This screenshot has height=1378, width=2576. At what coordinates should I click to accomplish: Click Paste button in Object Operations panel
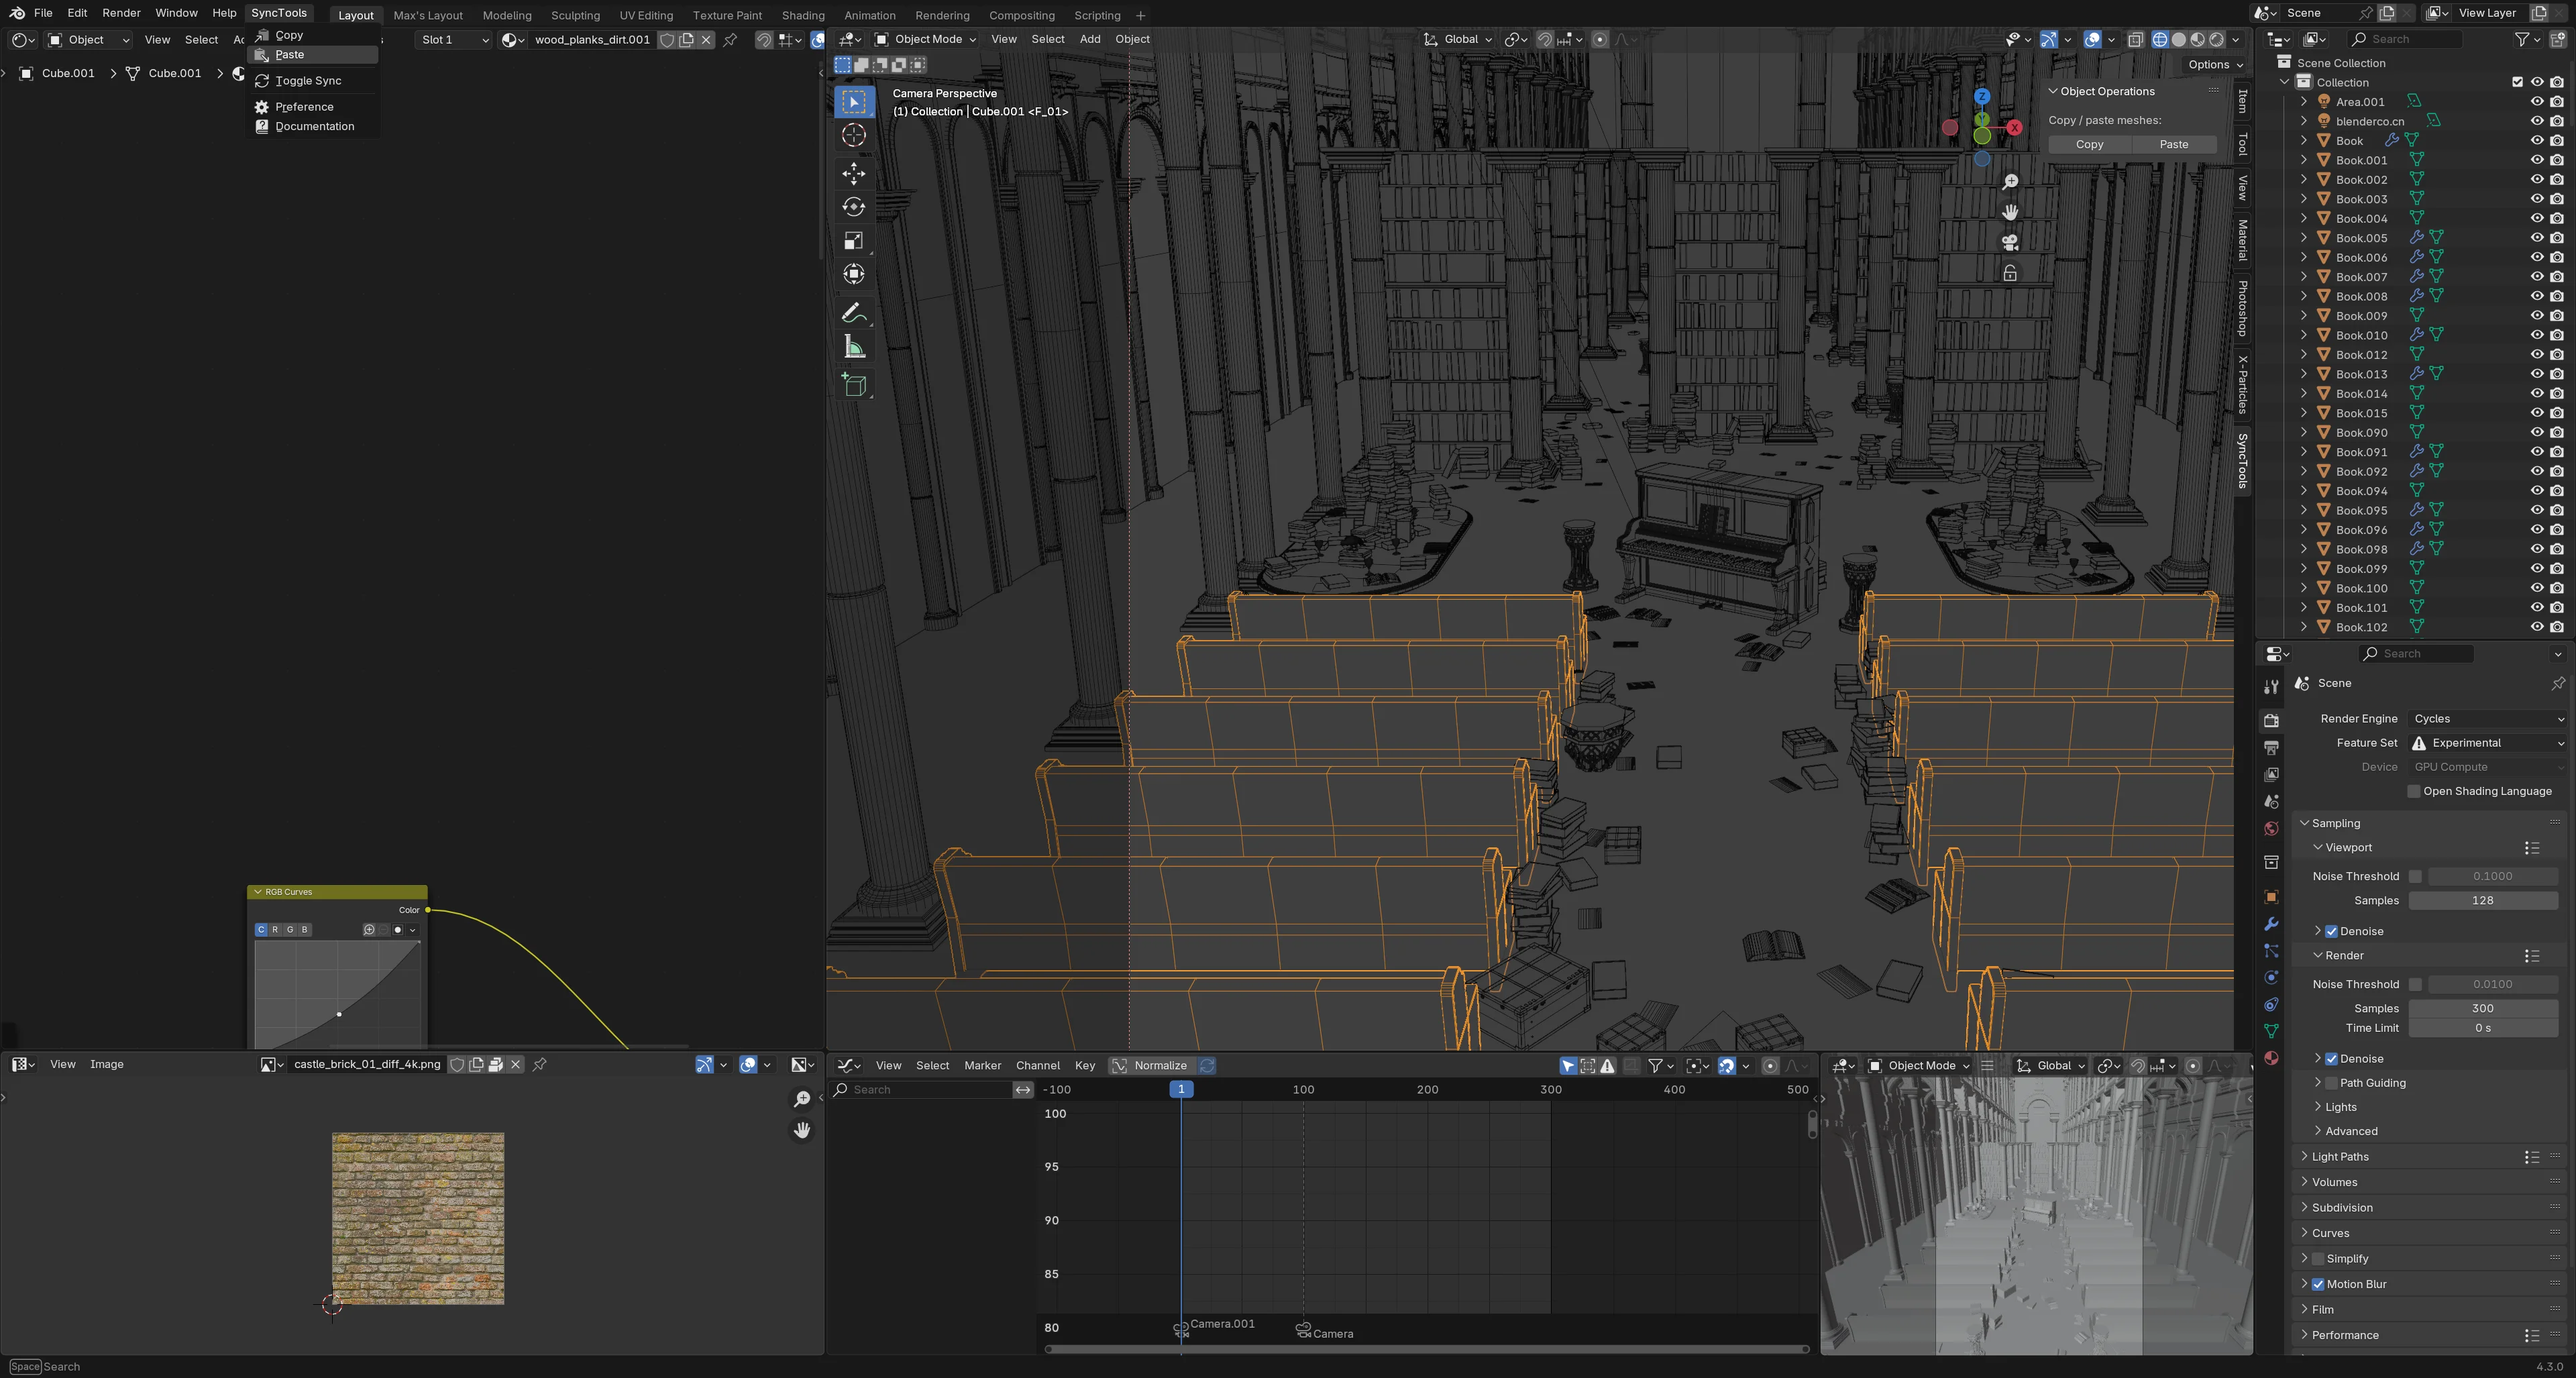[2173, 144]
